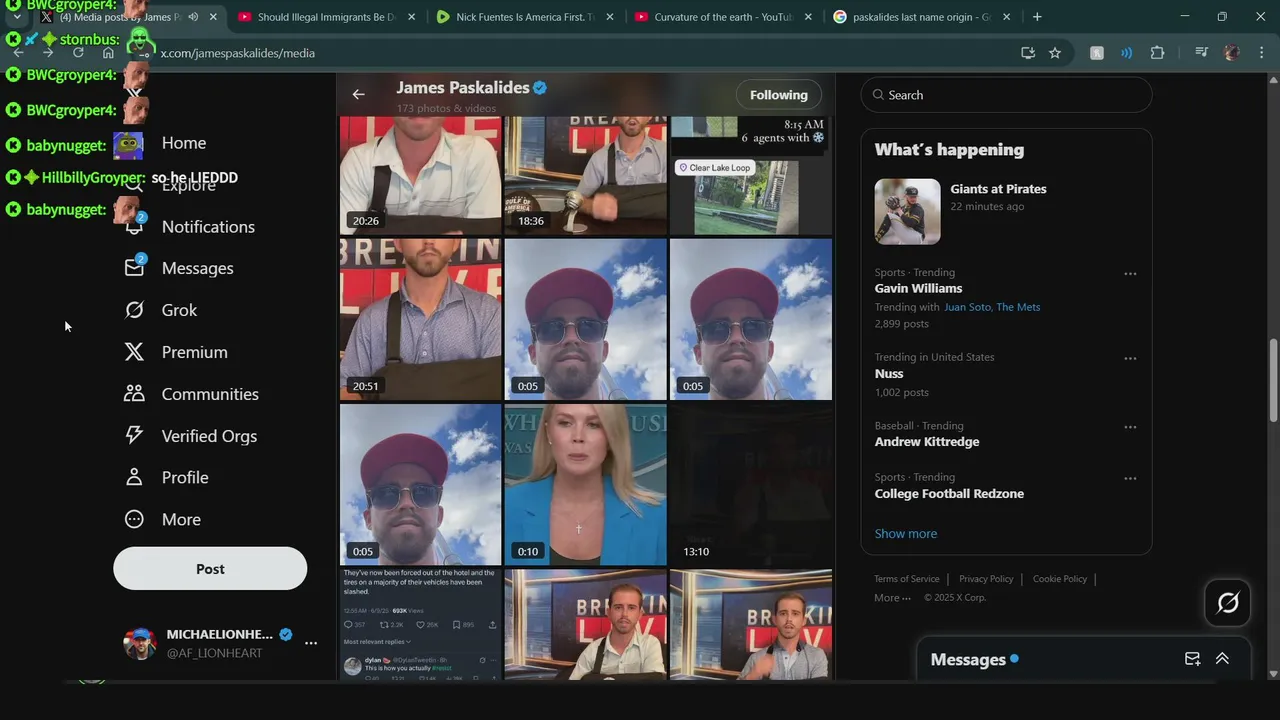Screen dimensions: 1280x720
Task: Click James Paskalides verified badge
Action: [540, 88]
